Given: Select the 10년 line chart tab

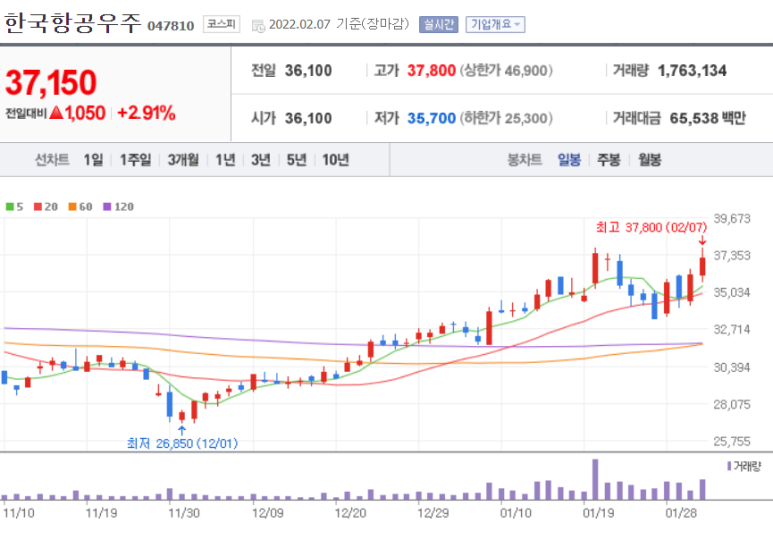Looking at the screenshot, I should [336, 160].
